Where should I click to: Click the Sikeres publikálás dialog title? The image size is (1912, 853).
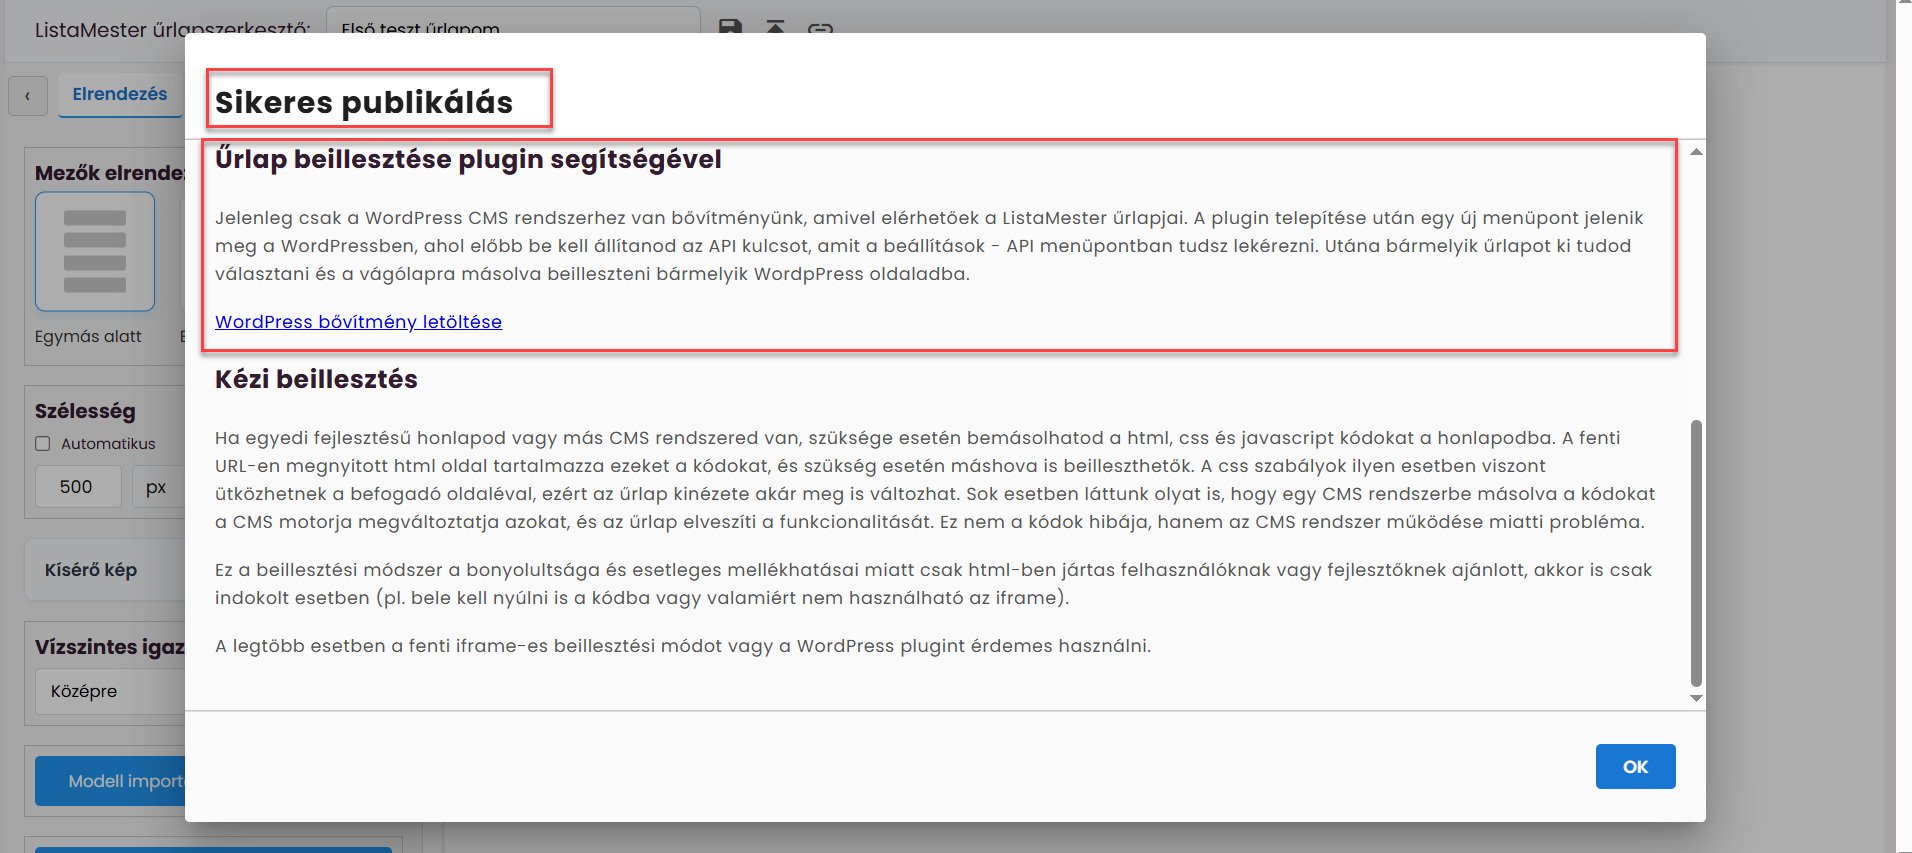coord(364,102)
